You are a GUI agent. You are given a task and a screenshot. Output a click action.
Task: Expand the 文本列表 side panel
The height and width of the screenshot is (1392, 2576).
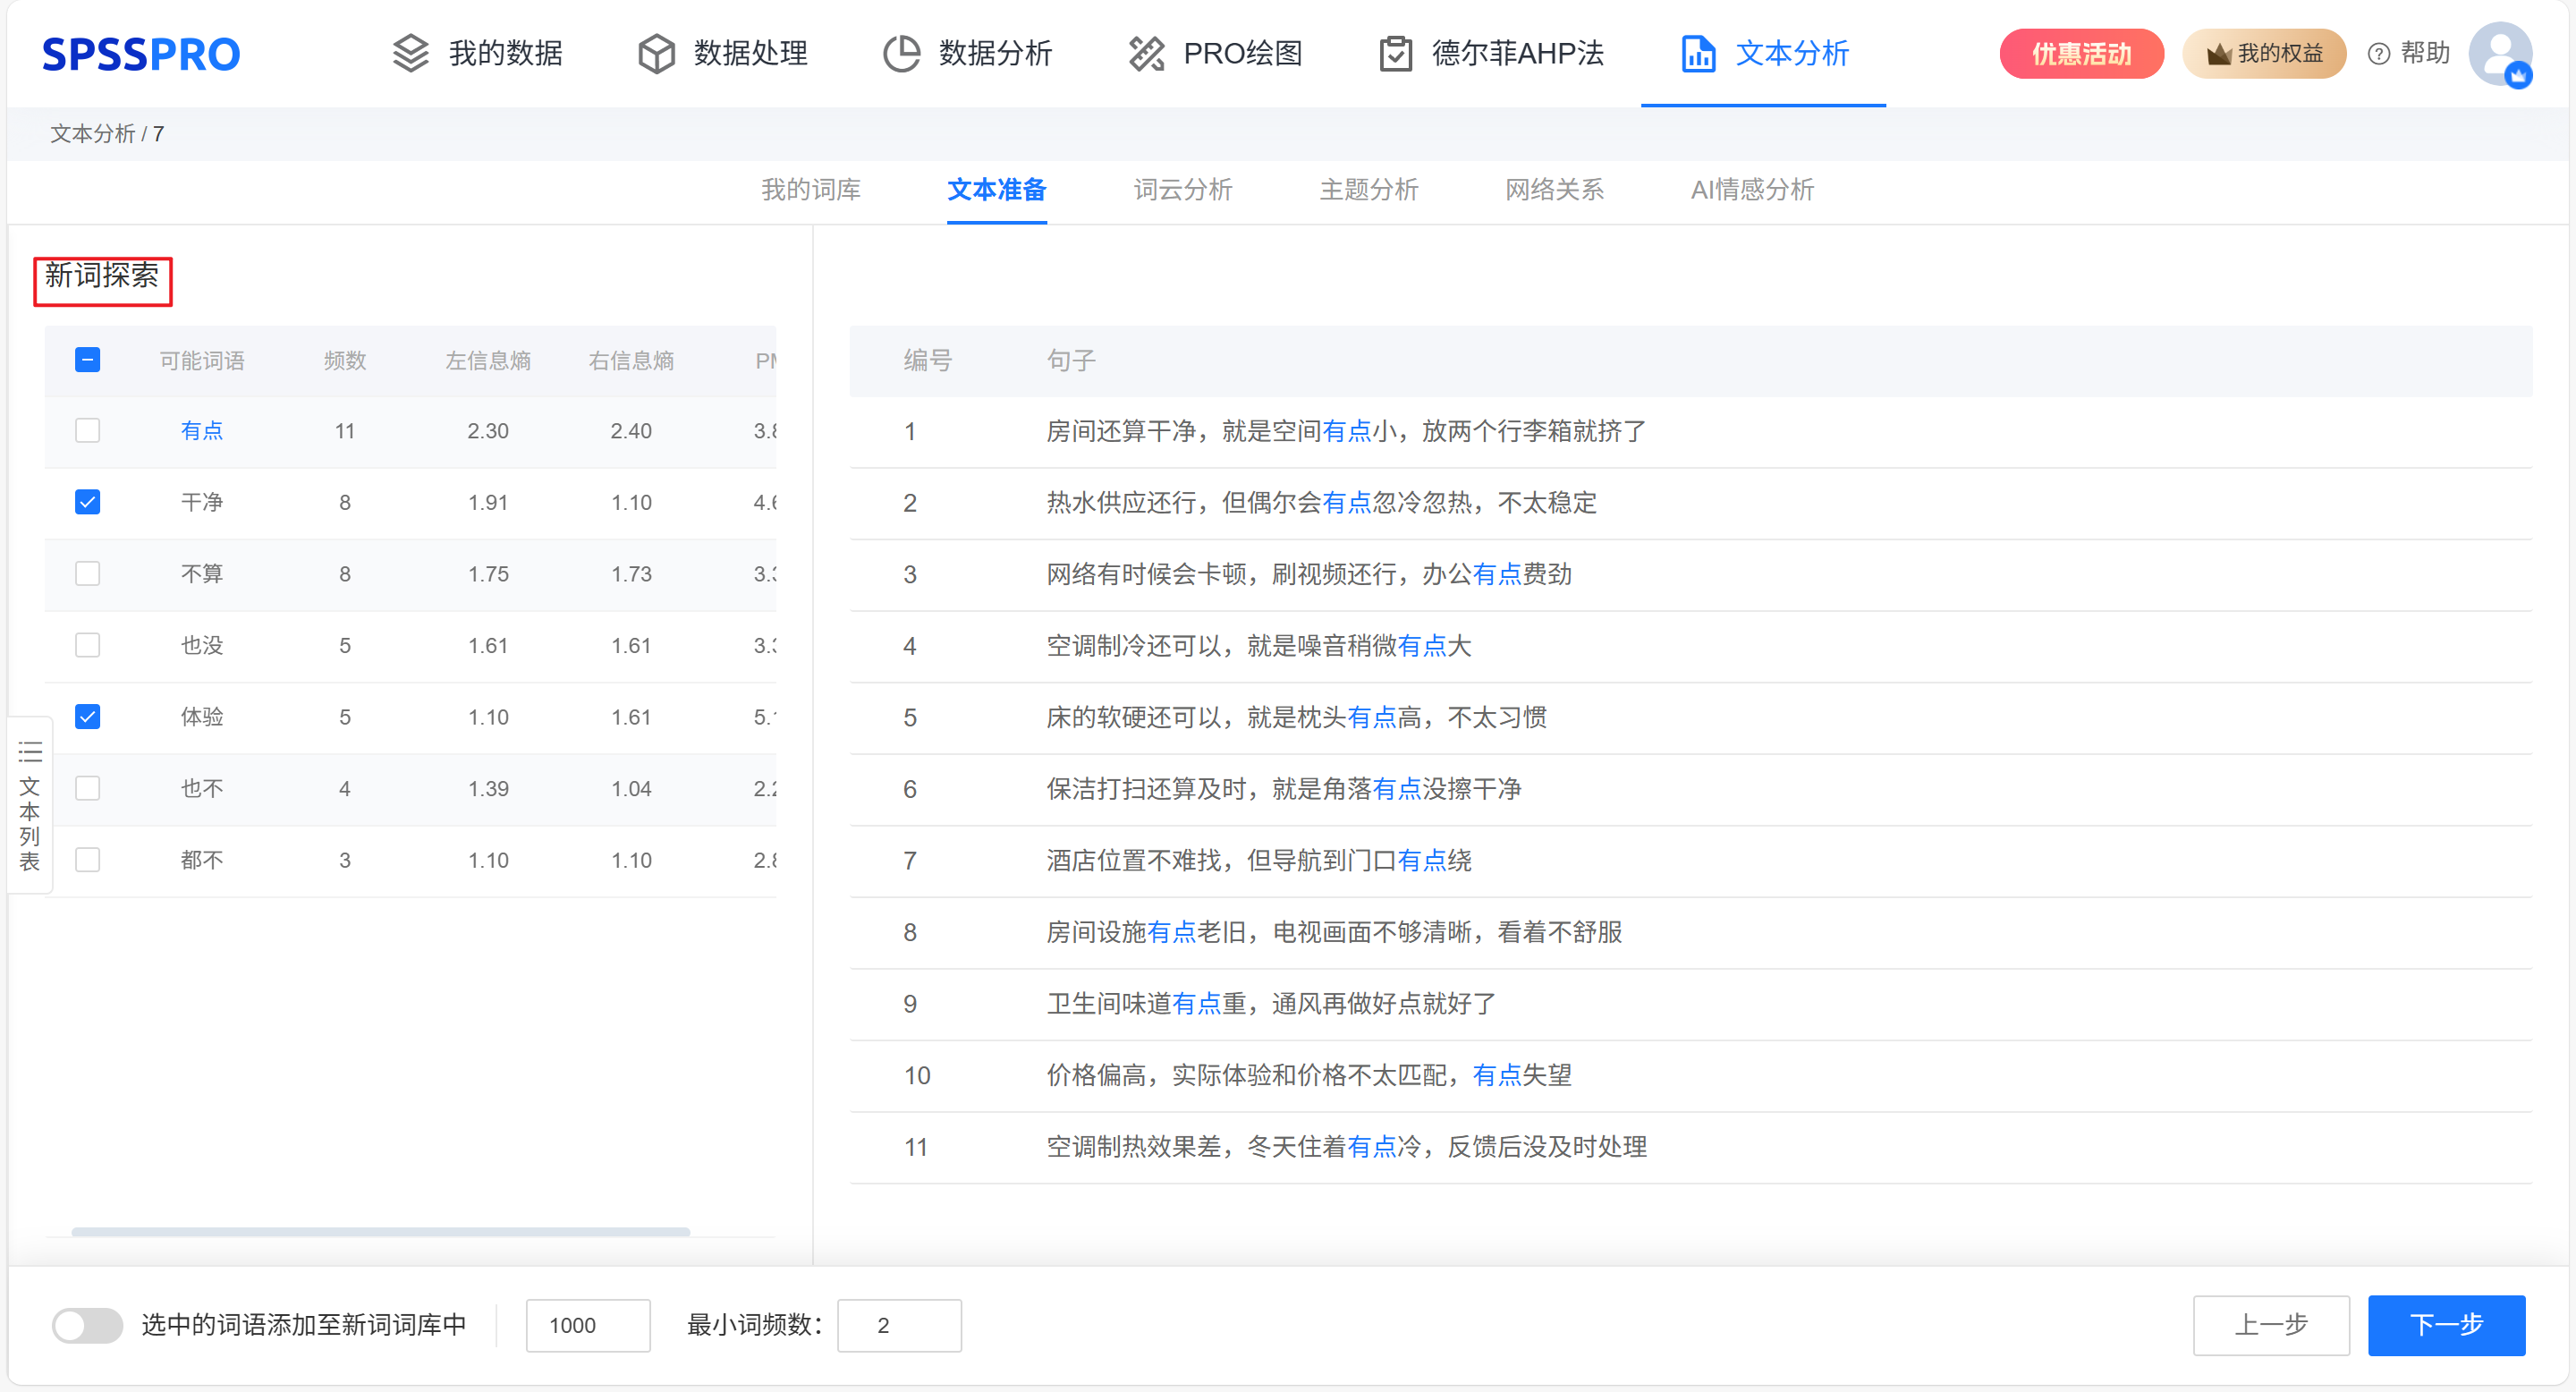click(30, 805)
